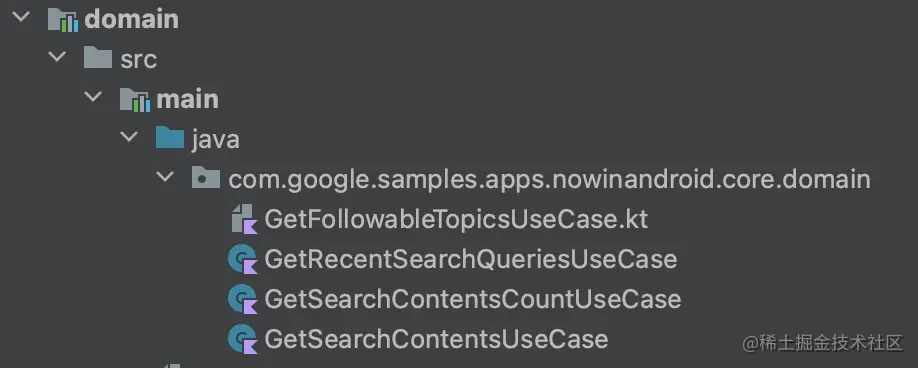The width and height of the screenshot is (918, 368).
Task: Open GetSearchContentsUseCase class
Action: [436, 339]
